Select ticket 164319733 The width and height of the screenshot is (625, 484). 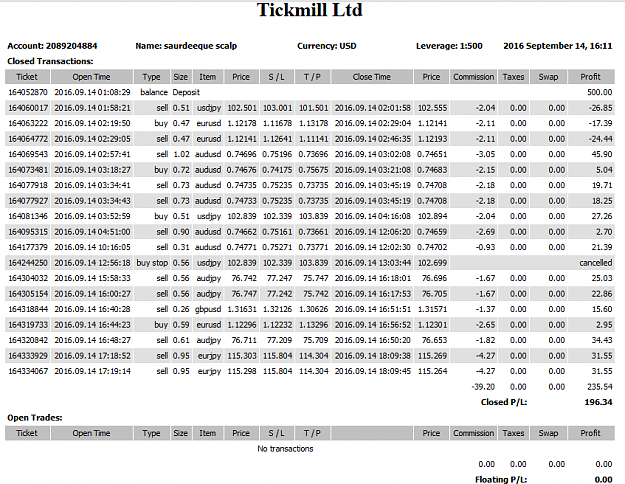[x=28, y=325]
